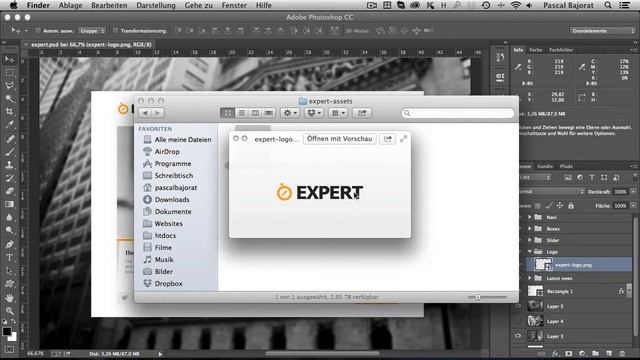Click the Delete layer trash icon
This screenshot has height=360, width=640.
coord(622,353)
